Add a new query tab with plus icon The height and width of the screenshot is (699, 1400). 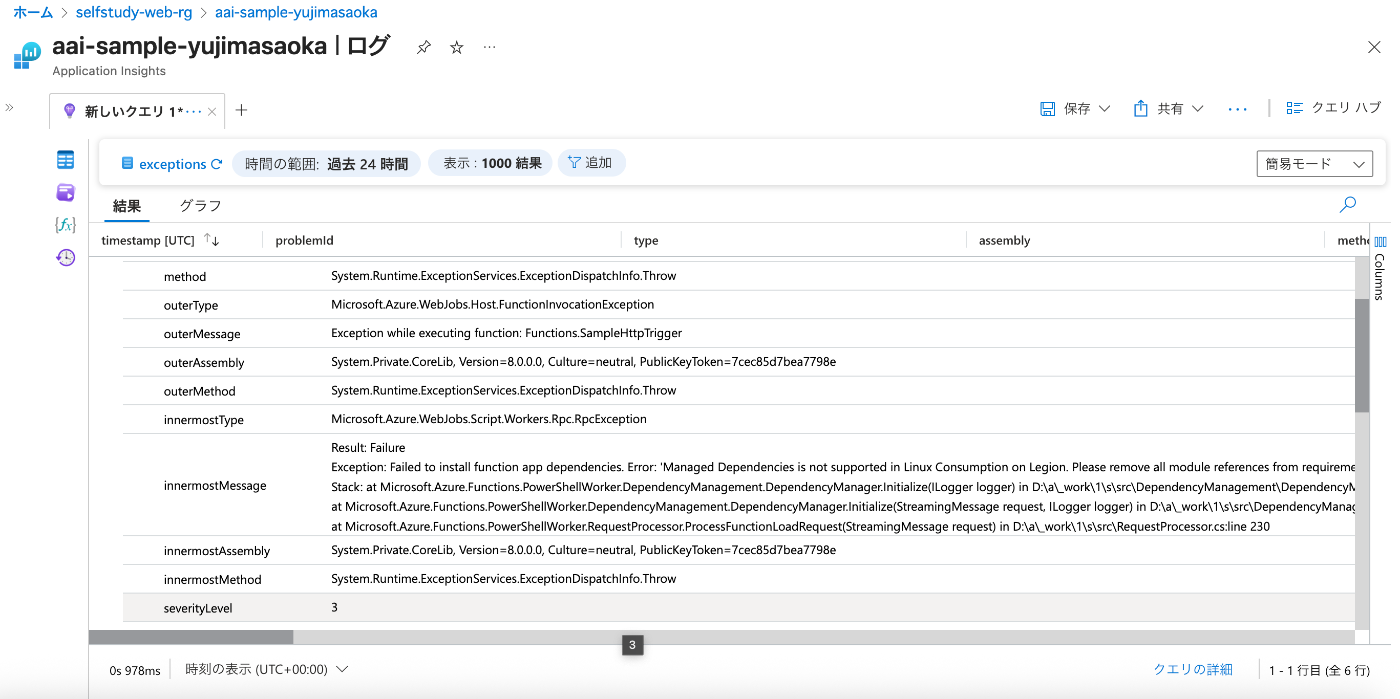[241, 110]
